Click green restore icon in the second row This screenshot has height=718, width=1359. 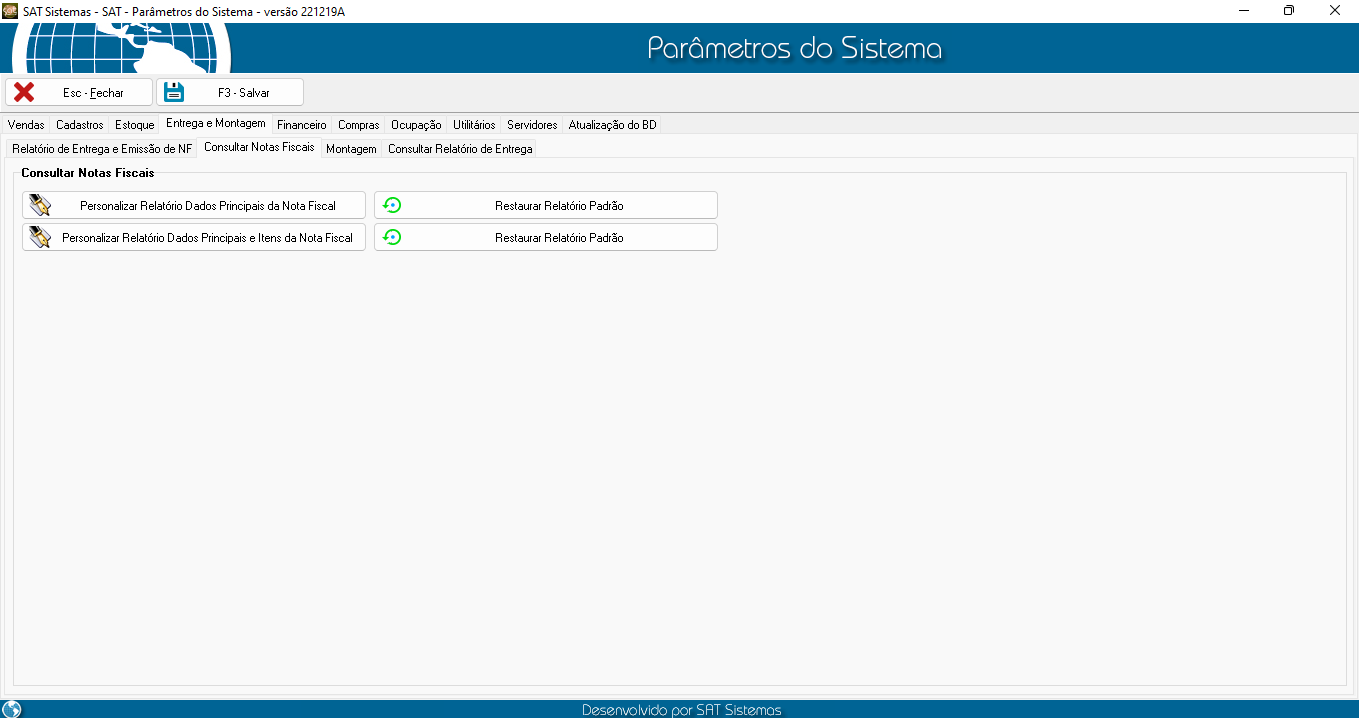(392, 238)
